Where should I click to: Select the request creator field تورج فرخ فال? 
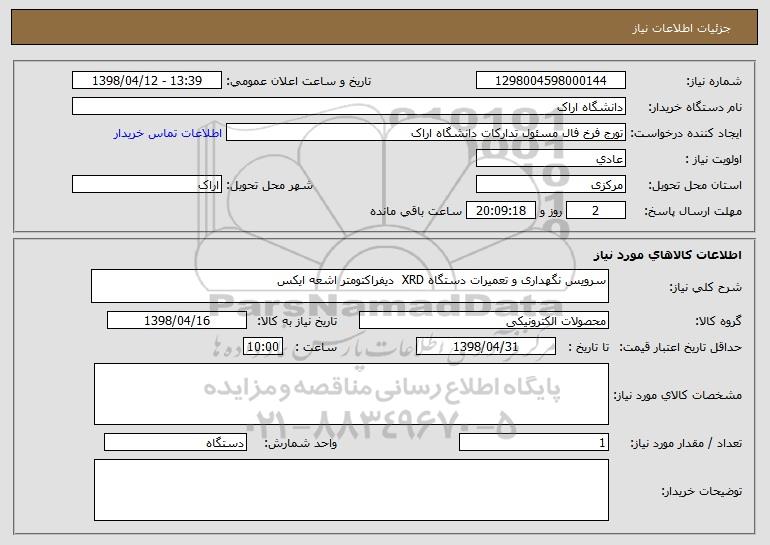pyautogui.click(x=426, y=133)
